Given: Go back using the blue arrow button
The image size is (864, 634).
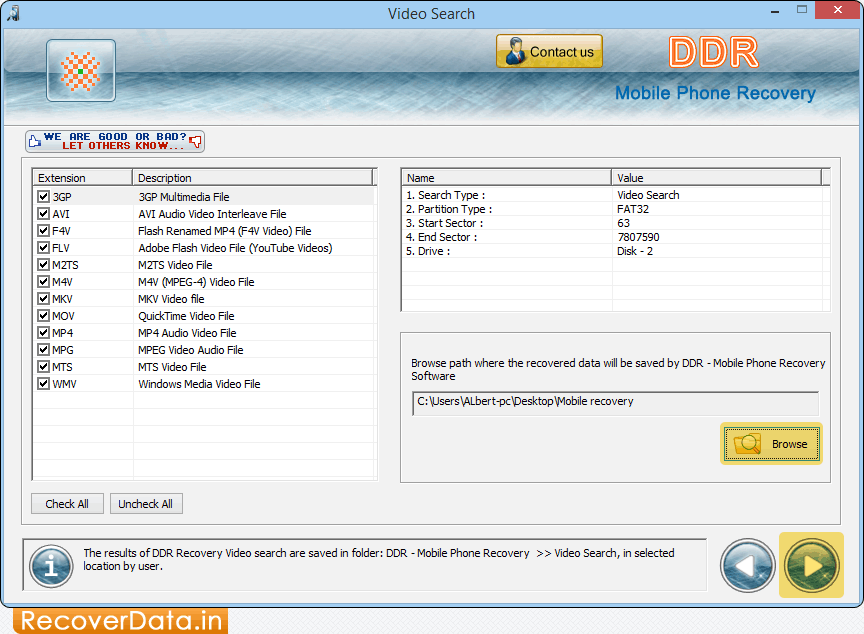Looking at the screenshot, I should click(747, 565).
